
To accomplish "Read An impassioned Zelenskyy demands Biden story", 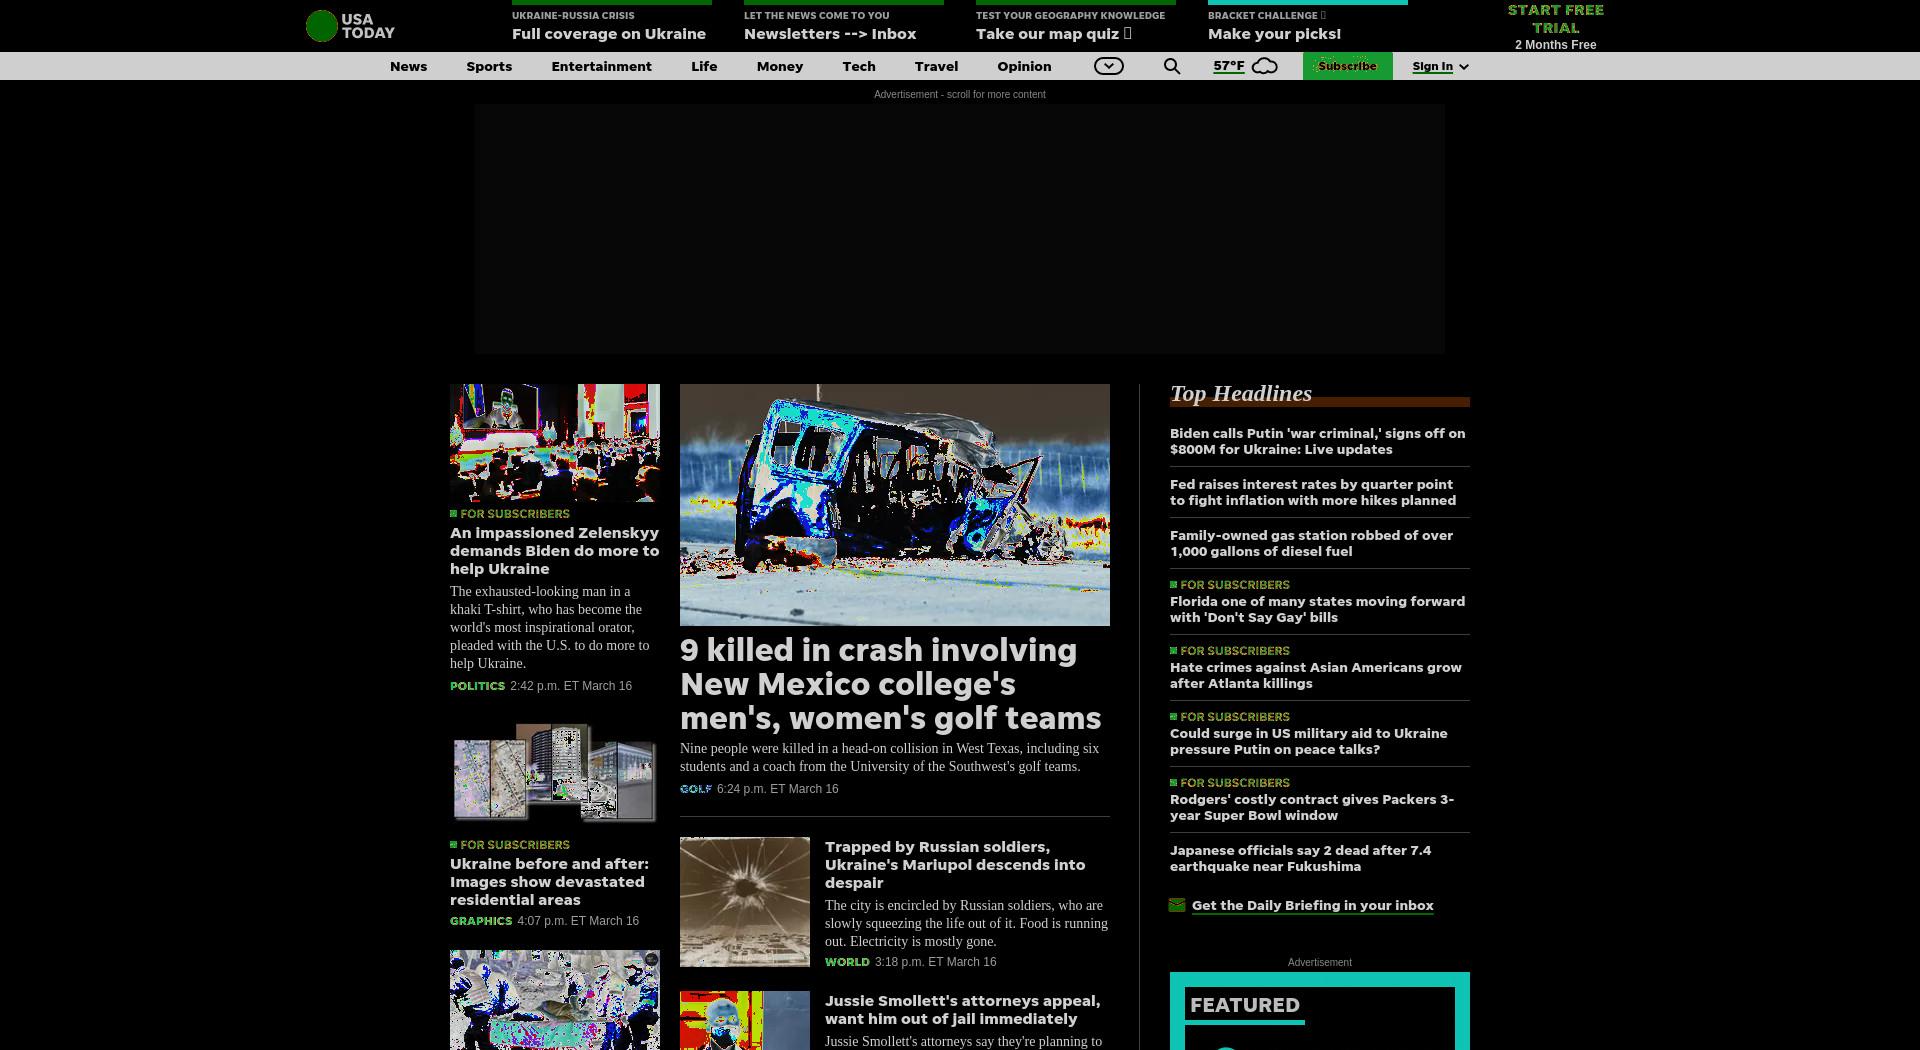I will point(555,550).
